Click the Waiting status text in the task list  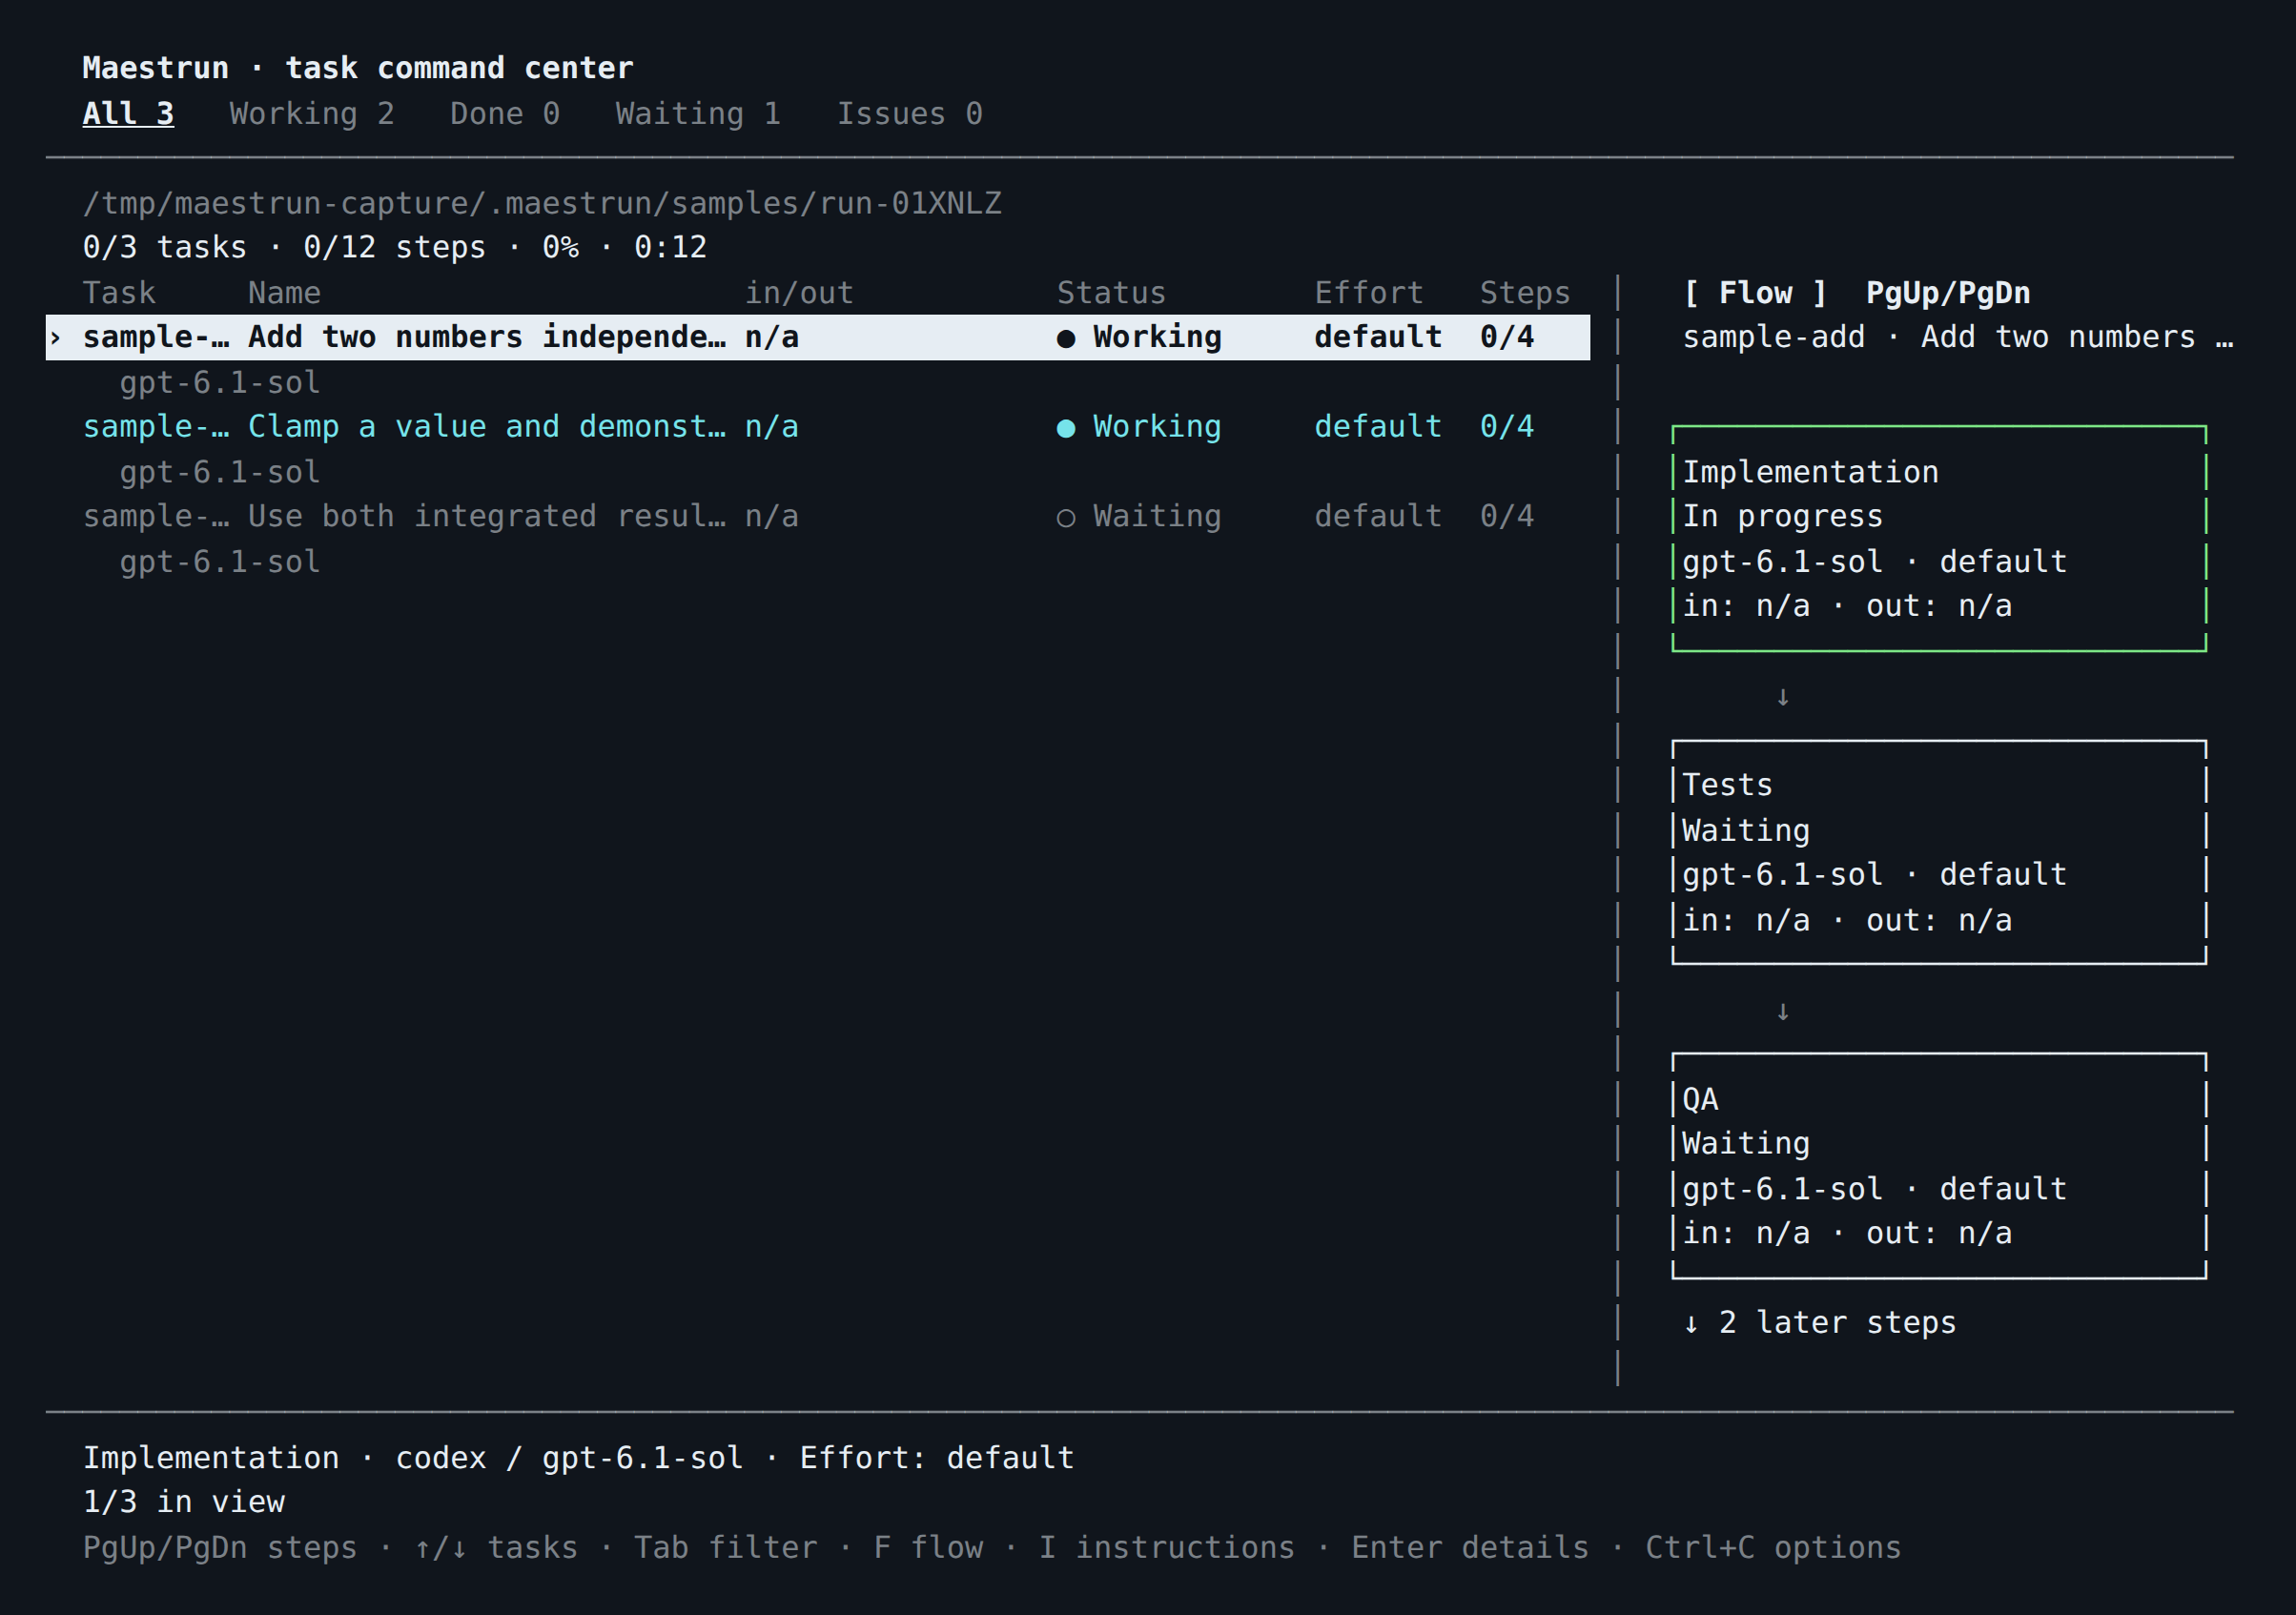1157,517
